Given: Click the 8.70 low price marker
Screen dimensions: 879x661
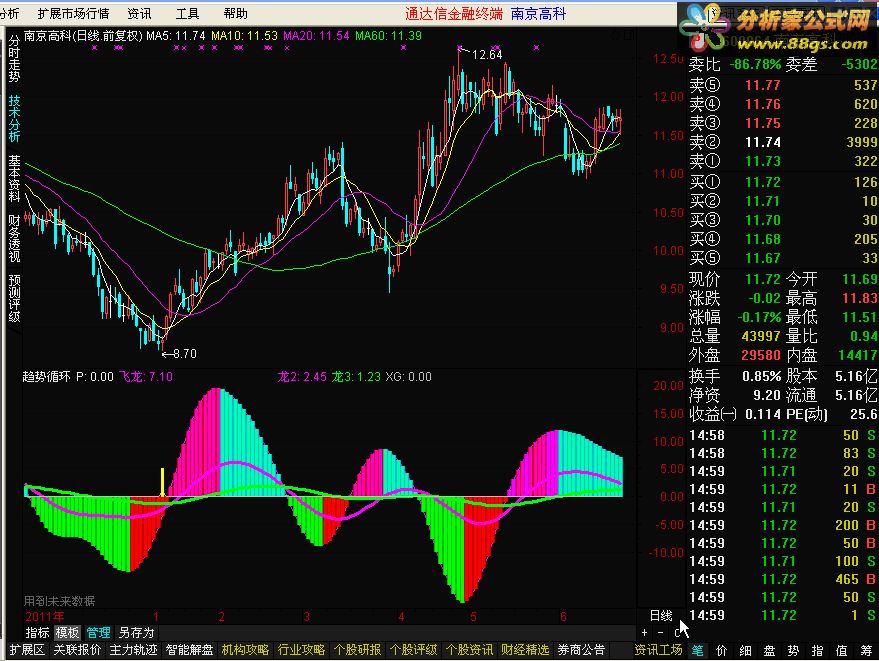Looking at the screenshot, I should coord(184,354).
